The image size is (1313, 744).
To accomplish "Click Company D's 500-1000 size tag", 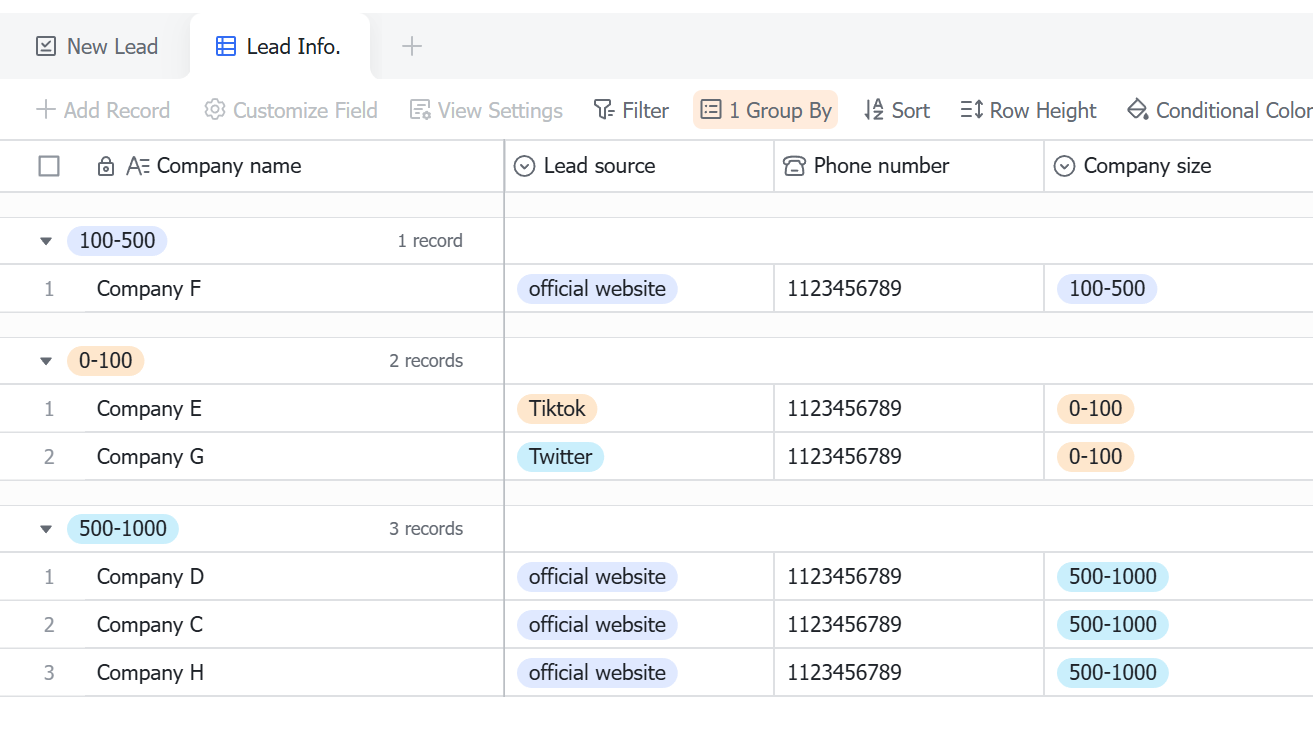I will pos(1113,577).
